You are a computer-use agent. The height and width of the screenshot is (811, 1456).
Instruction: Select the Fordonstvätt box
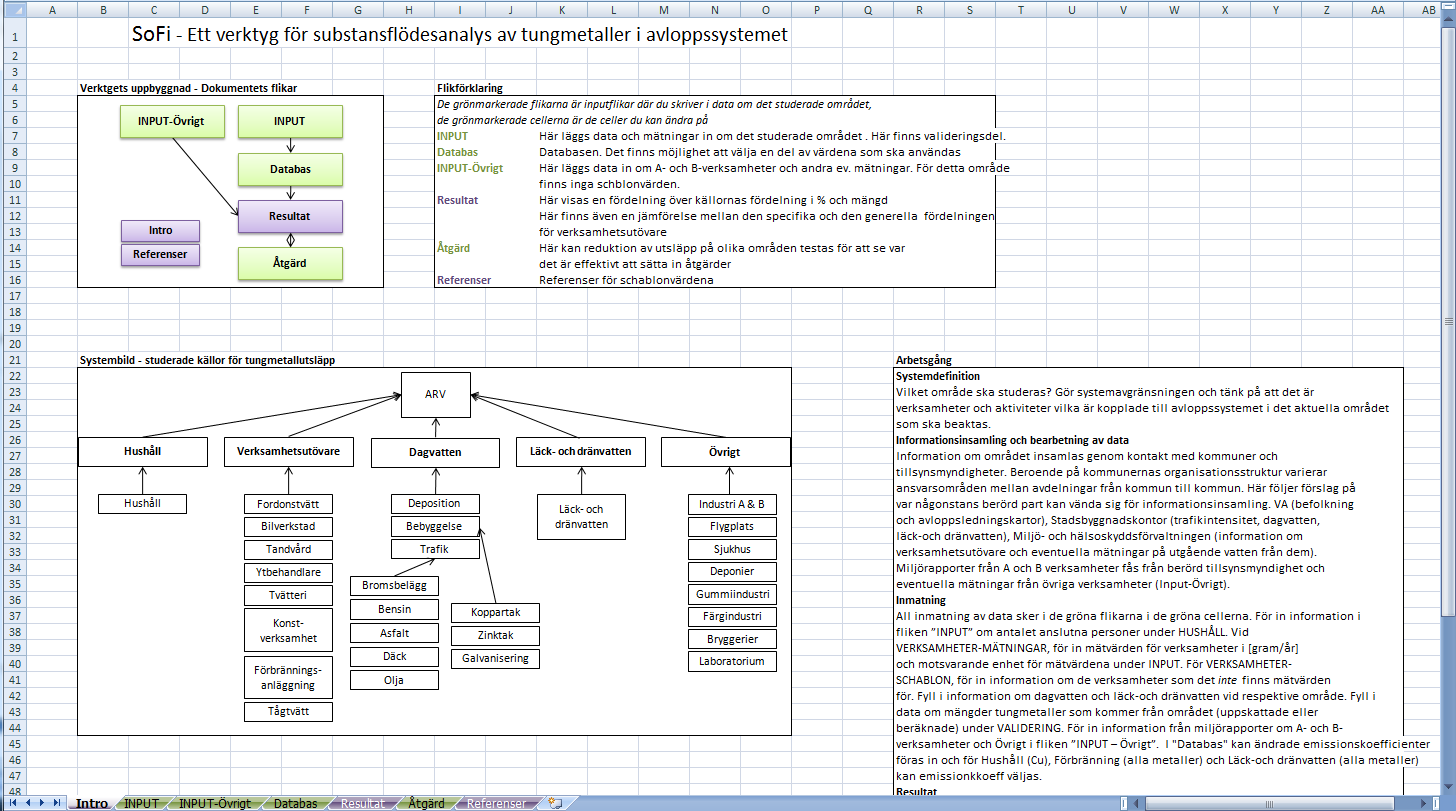click(289, 504)
